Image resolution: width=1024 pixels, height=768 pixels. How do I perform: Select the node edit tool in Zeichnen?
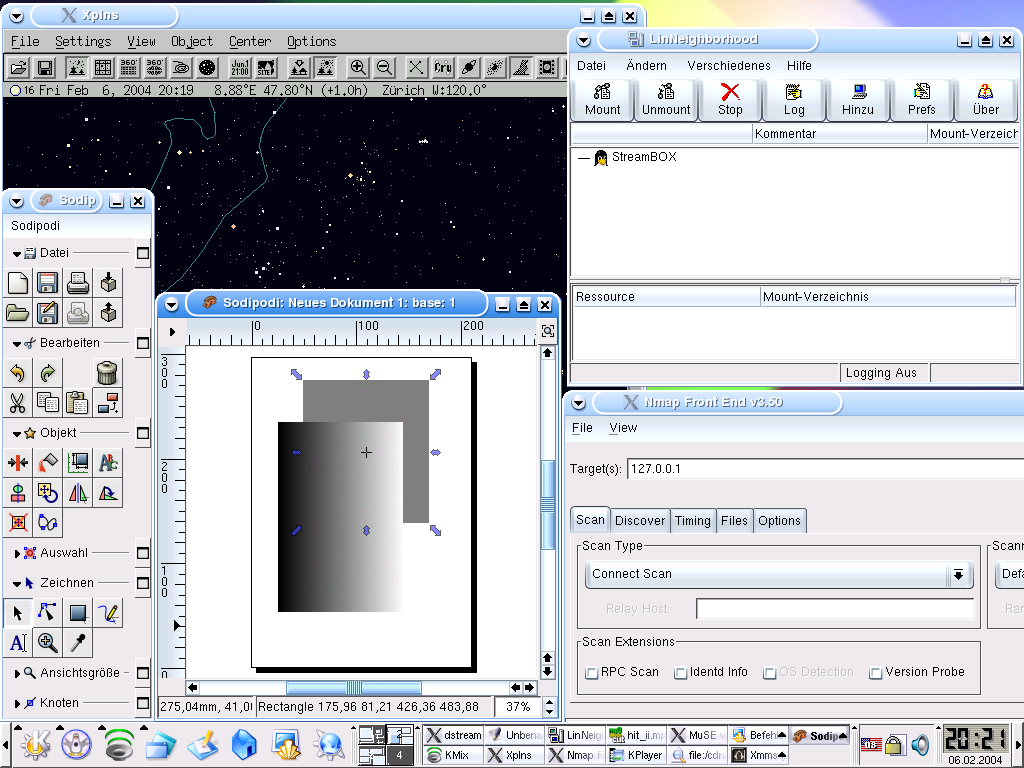[x=48, y=613]
